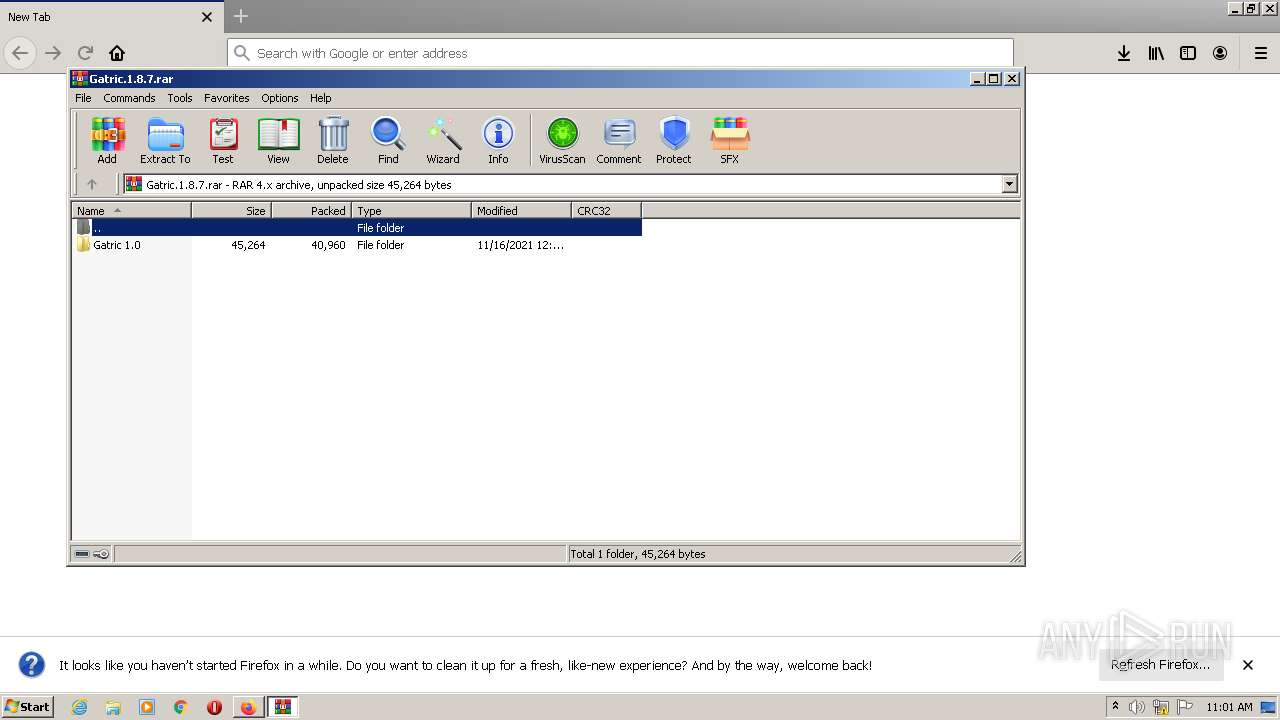Close the New Tab tab
Screen dimensions: 1280x720
207,17
